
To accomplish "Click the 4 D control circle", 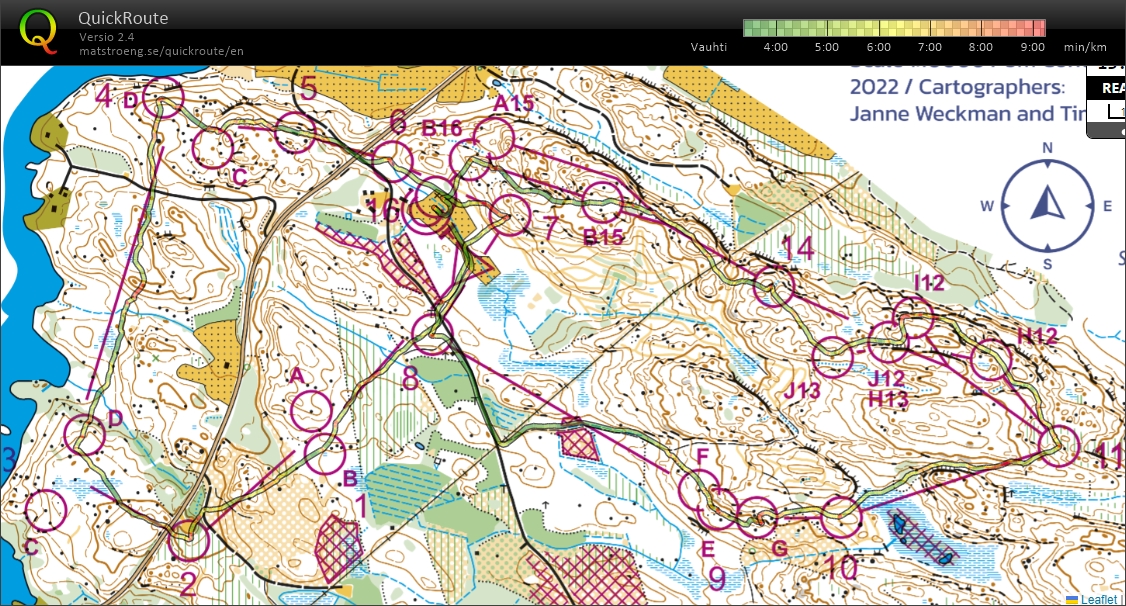I will point(163,97).
